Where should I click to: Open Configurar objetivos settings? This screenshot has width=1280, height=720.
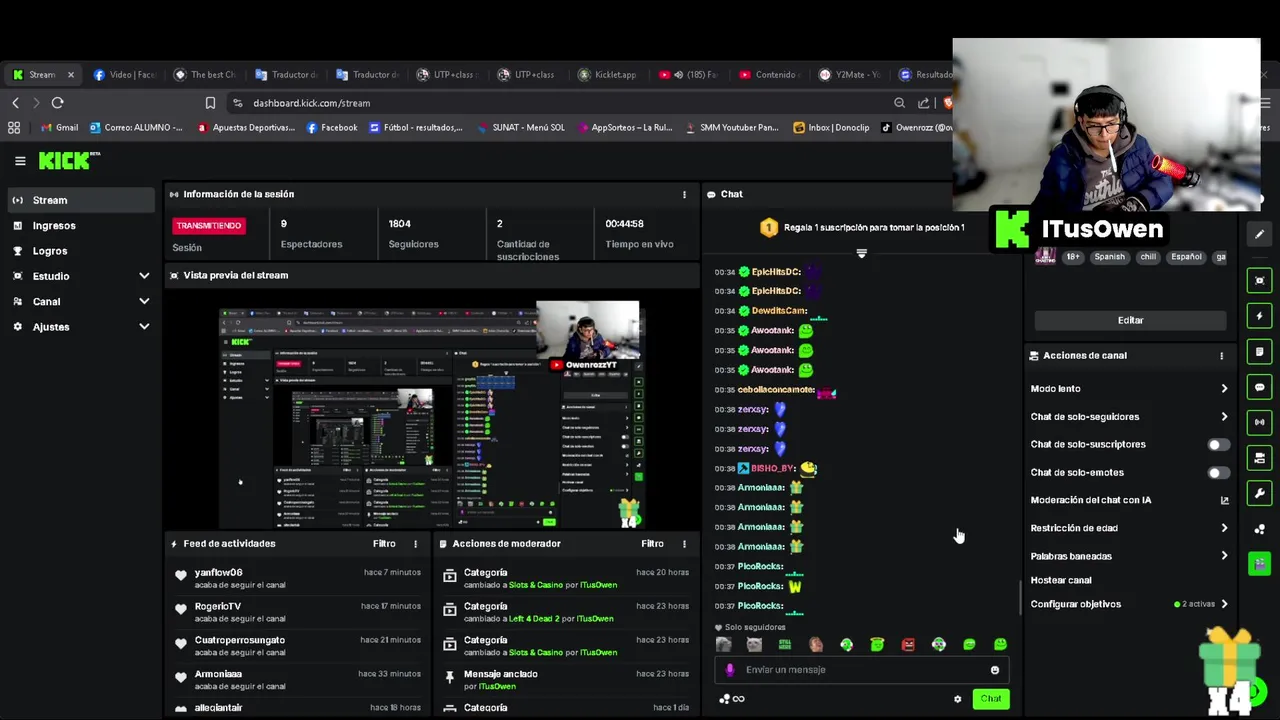1129,604
